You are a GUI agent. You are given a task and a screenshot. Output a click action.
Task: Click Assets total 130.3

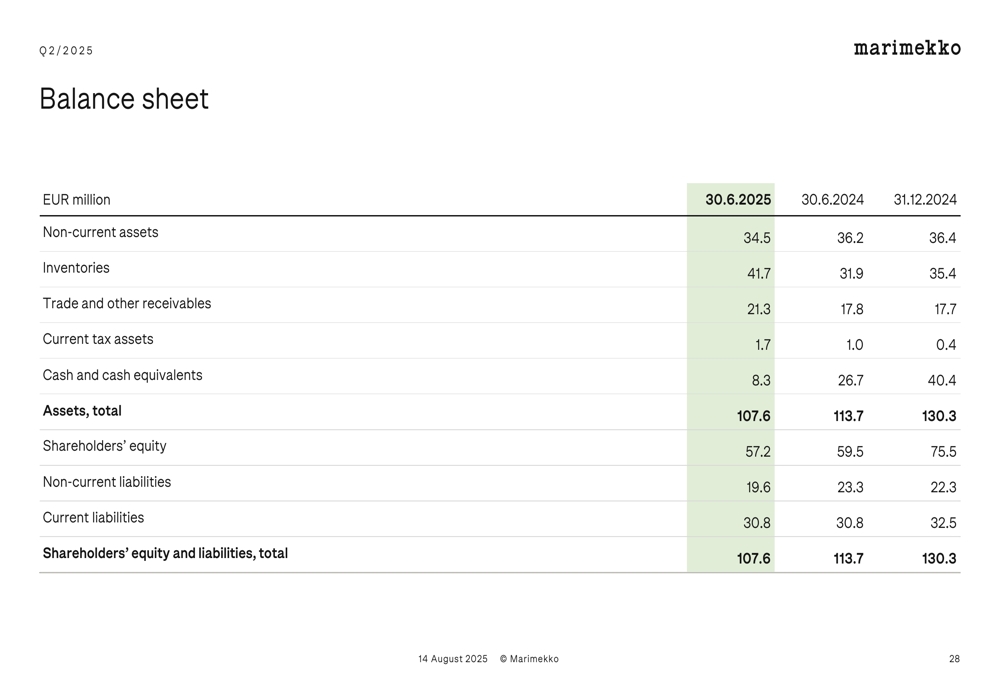(x=939, y=416)
